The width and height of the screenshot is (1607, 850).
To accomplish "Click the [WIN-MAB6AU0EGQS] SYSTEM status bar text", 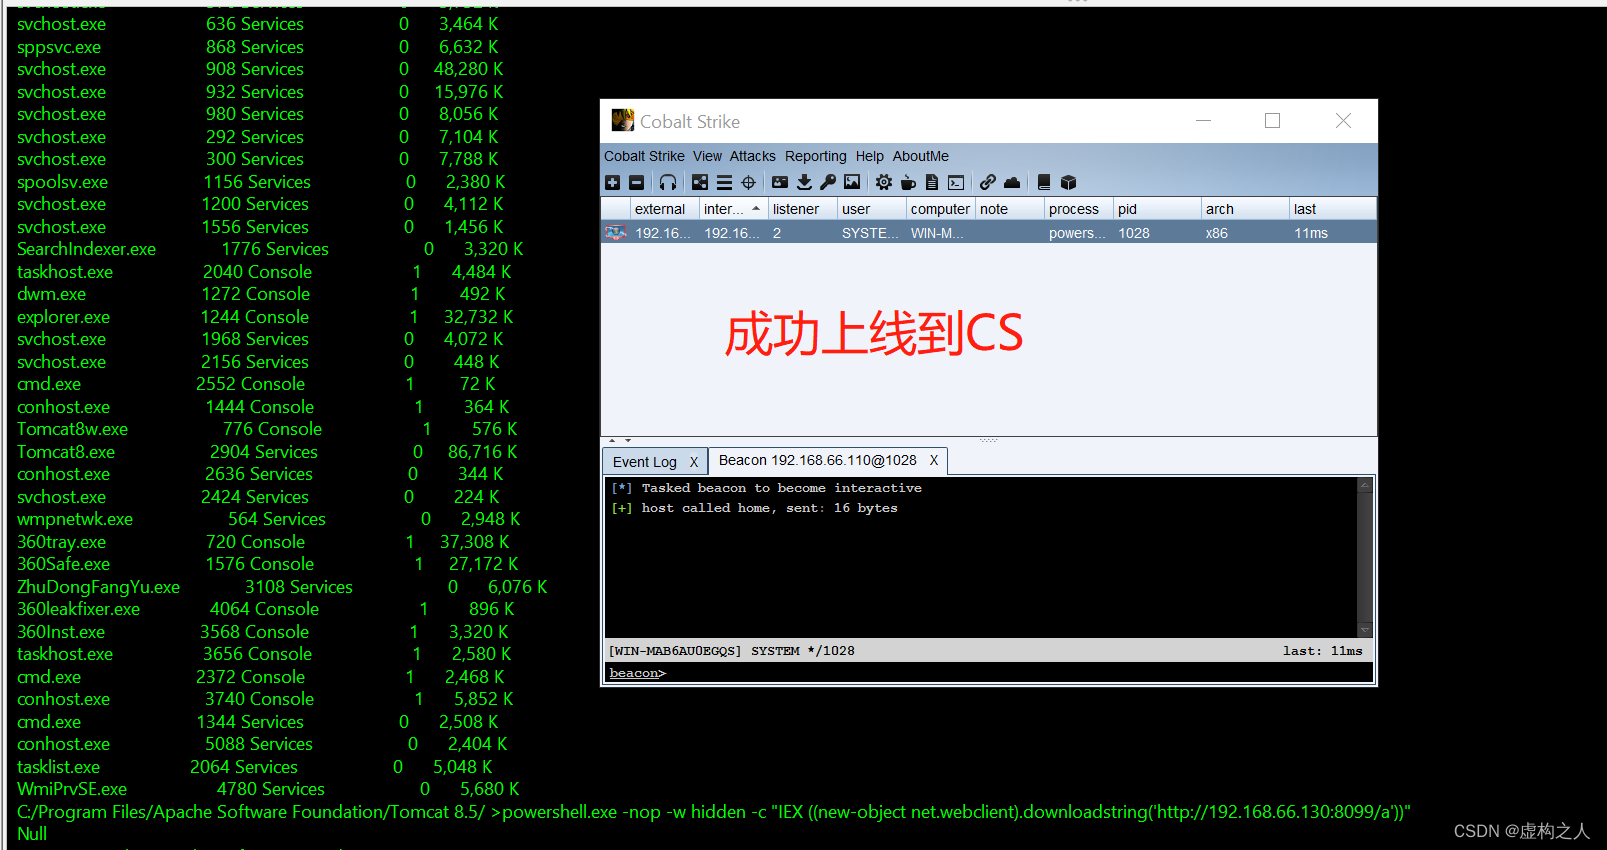I will [731, 651].
